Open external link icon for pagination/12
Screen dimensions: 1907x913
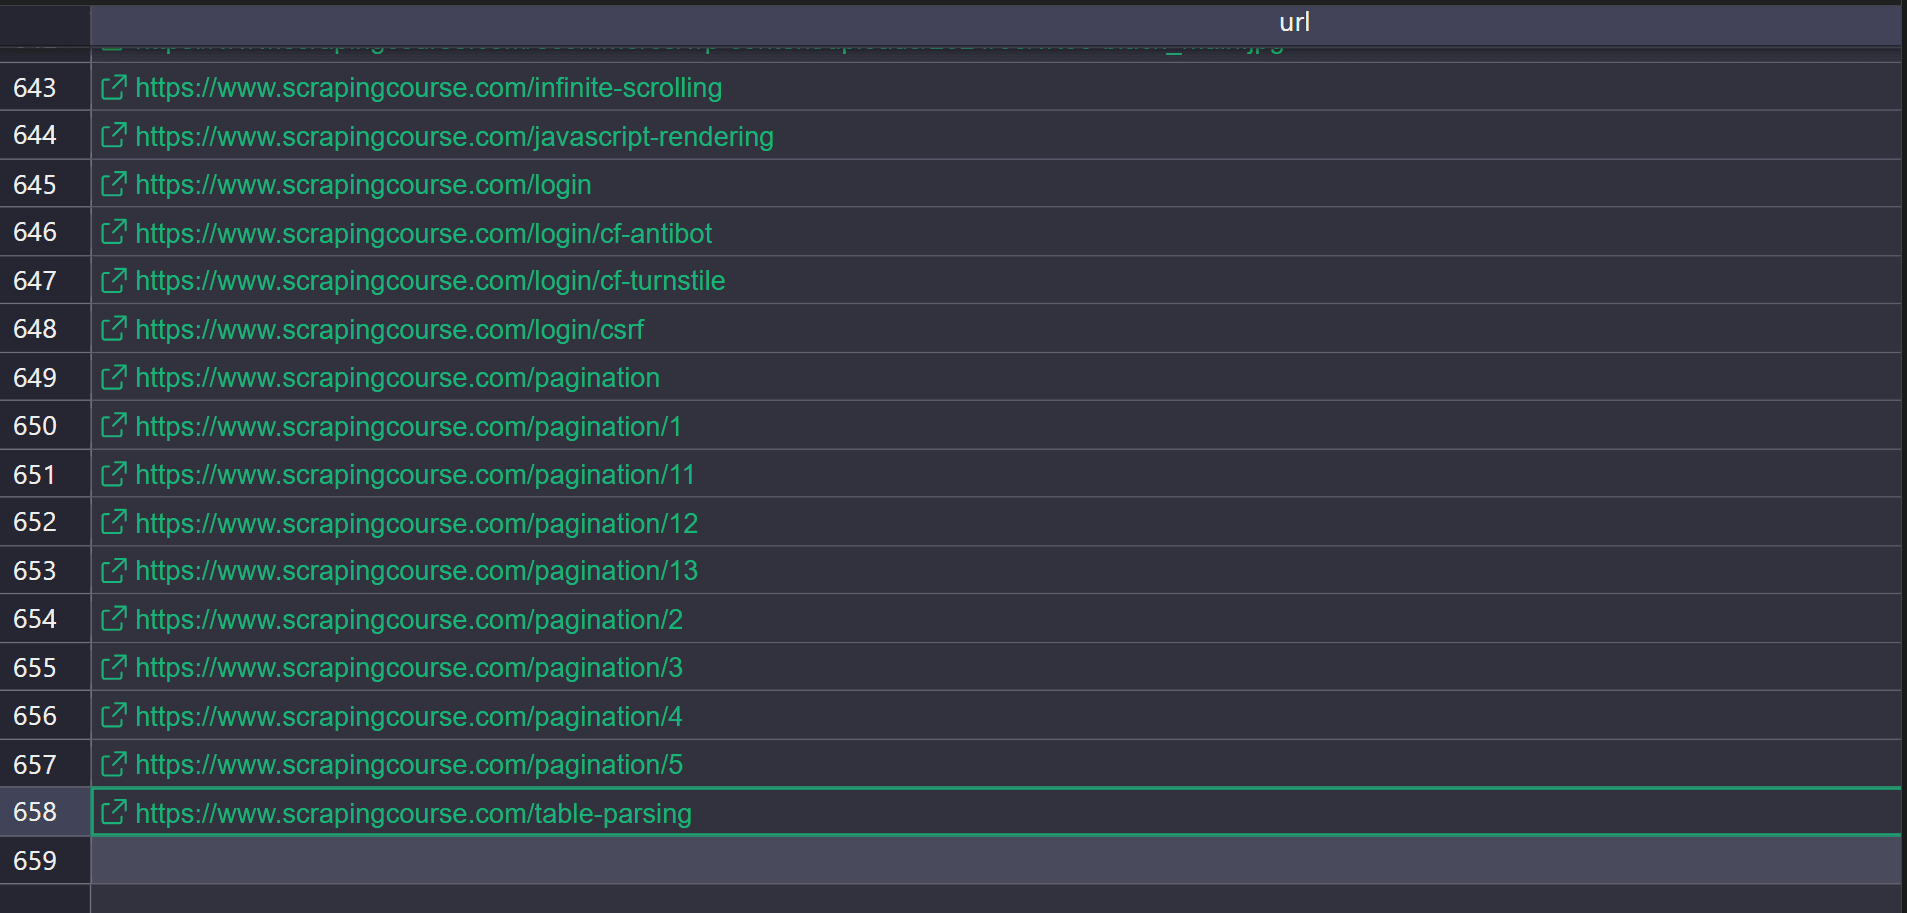[x=114, y=522]
